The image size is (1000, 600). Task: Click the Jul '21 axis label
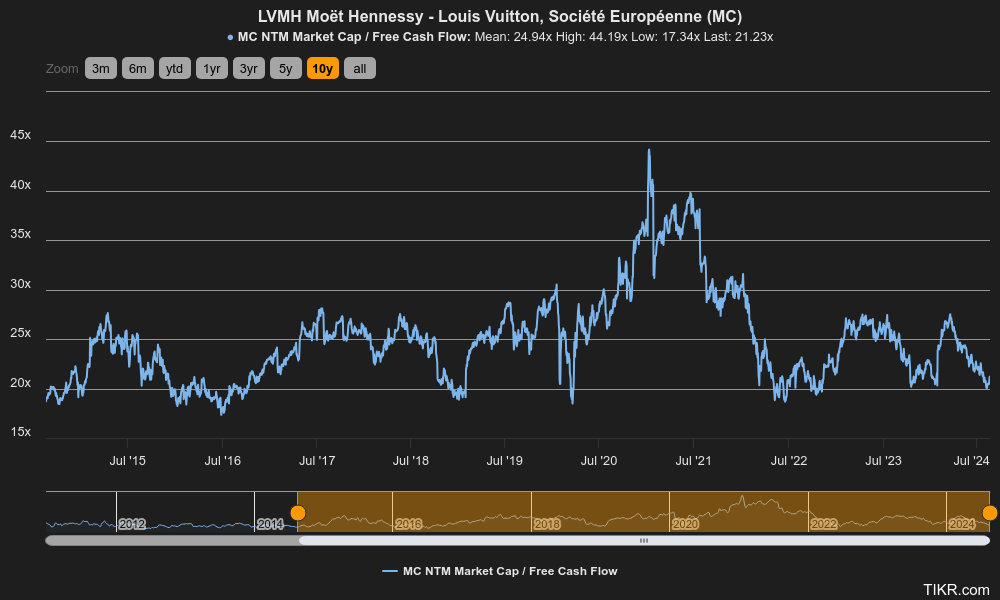(694, 461)
